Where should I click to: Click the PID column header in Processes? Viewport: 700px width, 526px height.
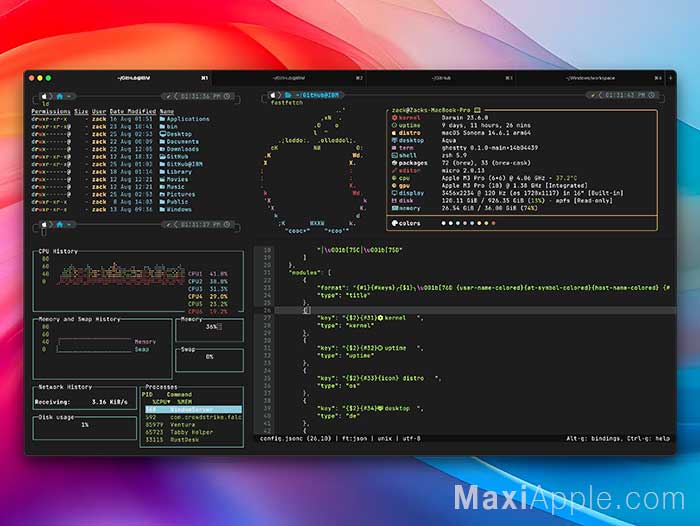click(147, 395)
